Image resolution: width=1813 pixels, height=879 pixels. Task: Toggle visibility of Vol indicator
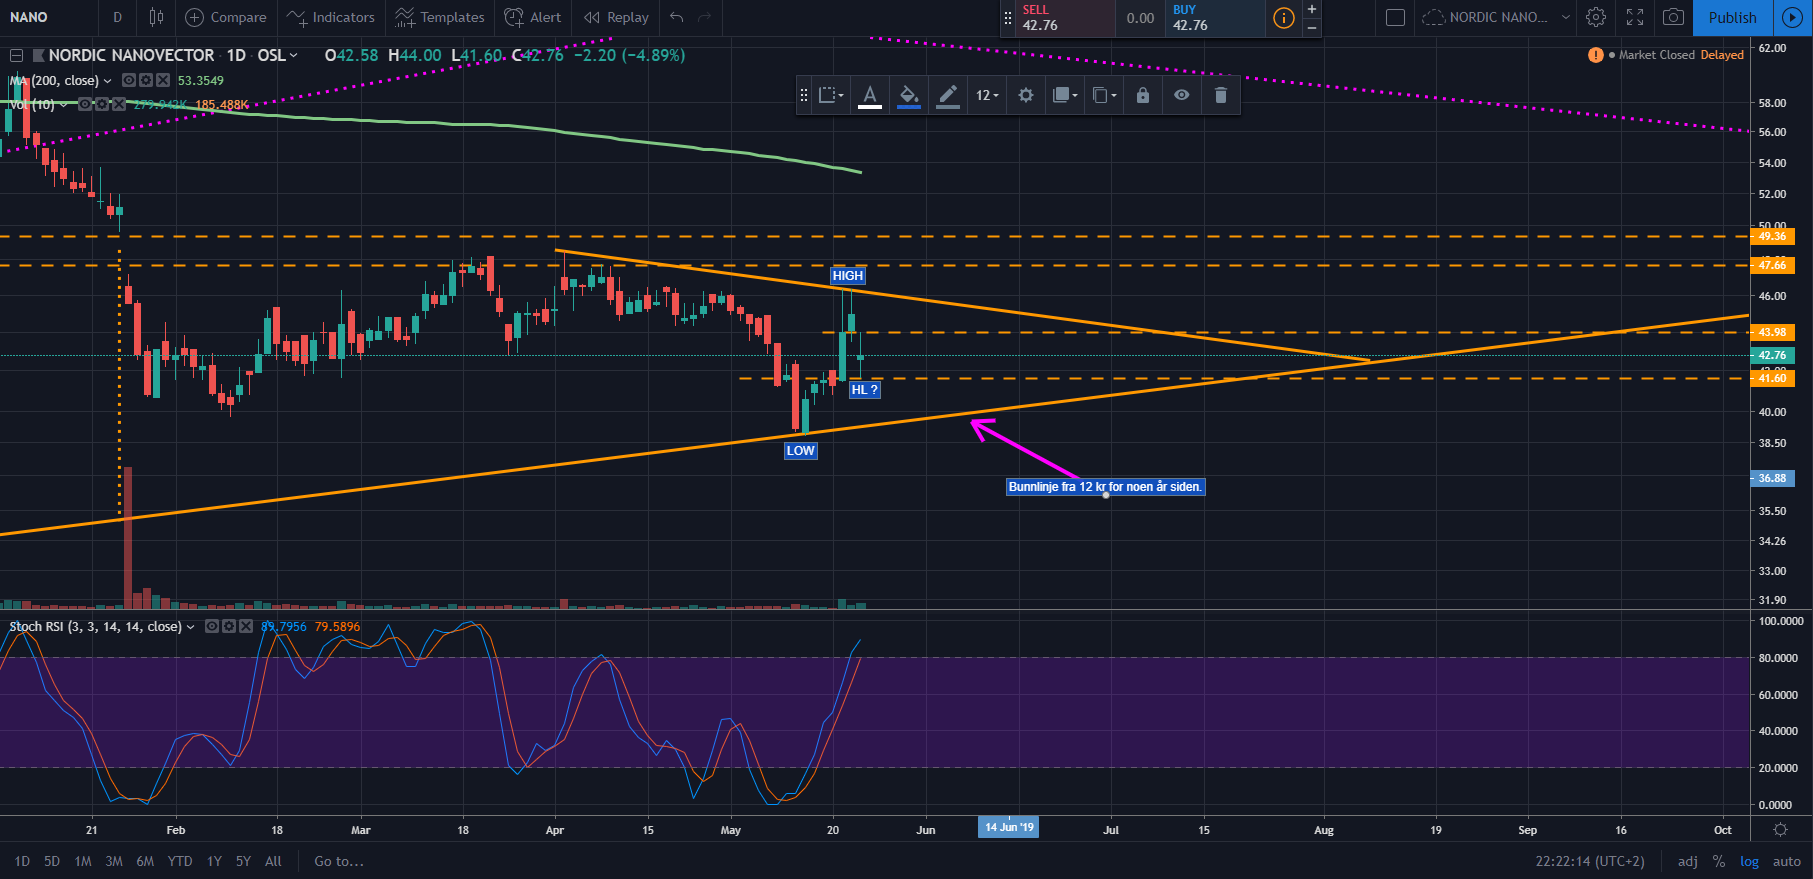pos(85,104)
